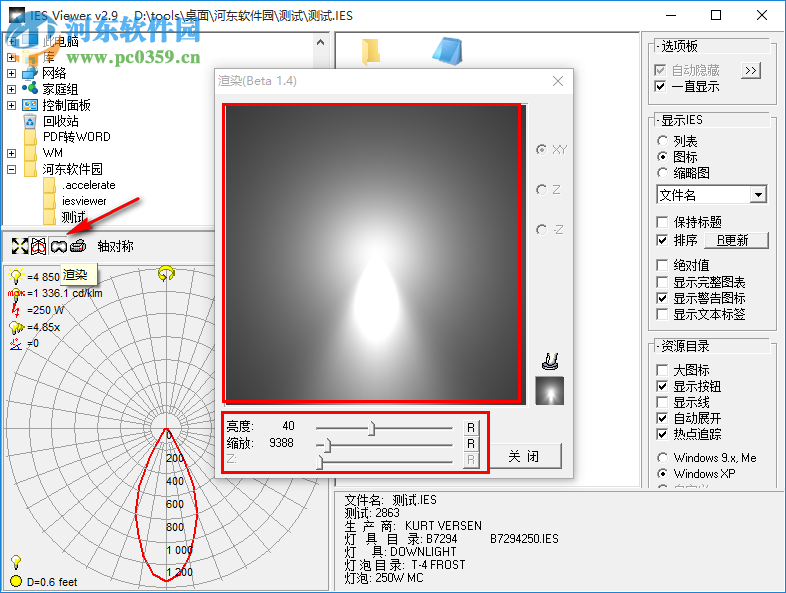Select the XY view radio button

541,149
